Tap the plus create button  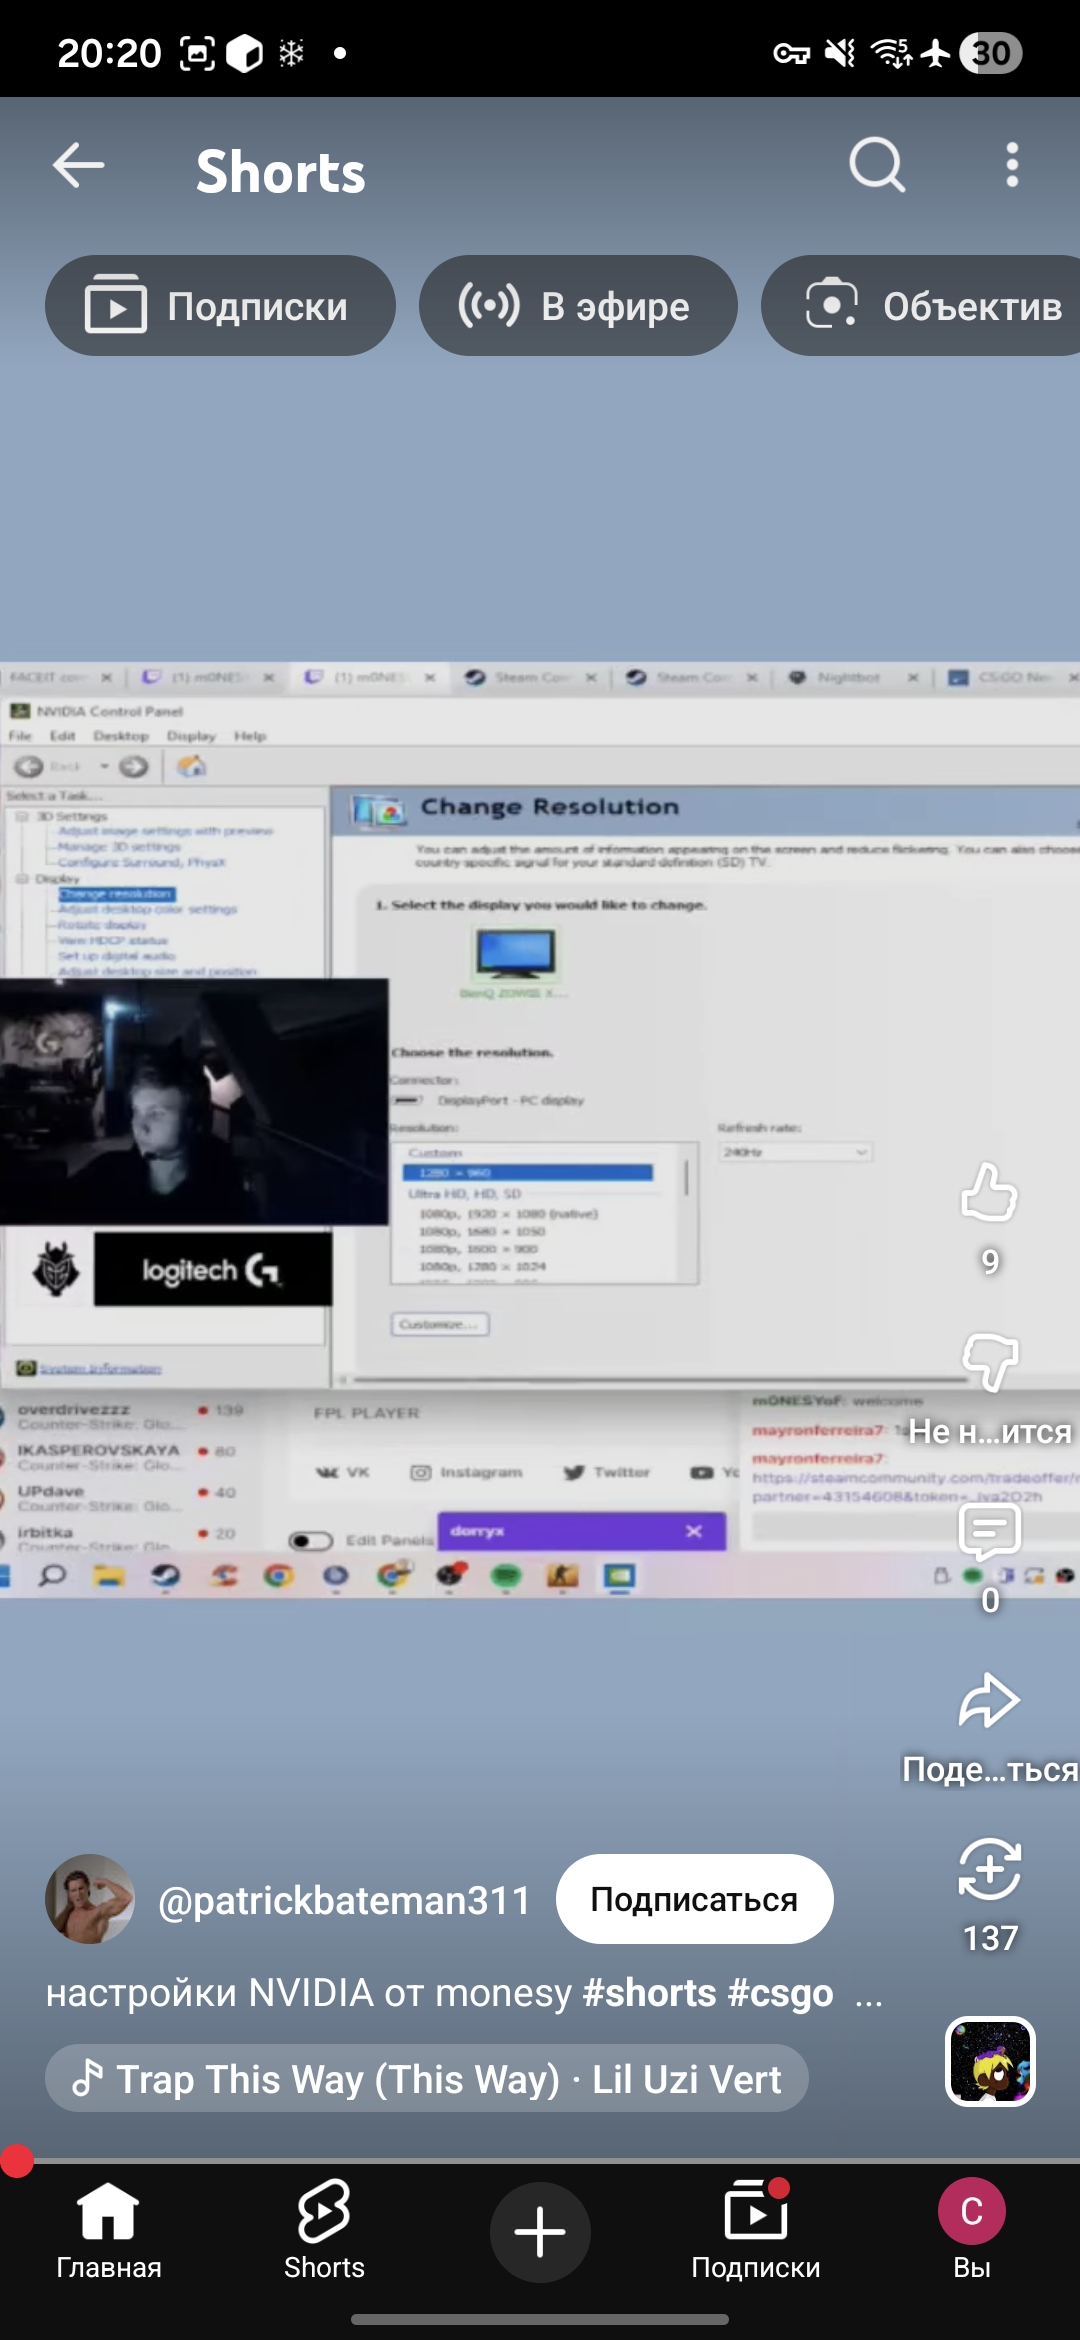540,2232
